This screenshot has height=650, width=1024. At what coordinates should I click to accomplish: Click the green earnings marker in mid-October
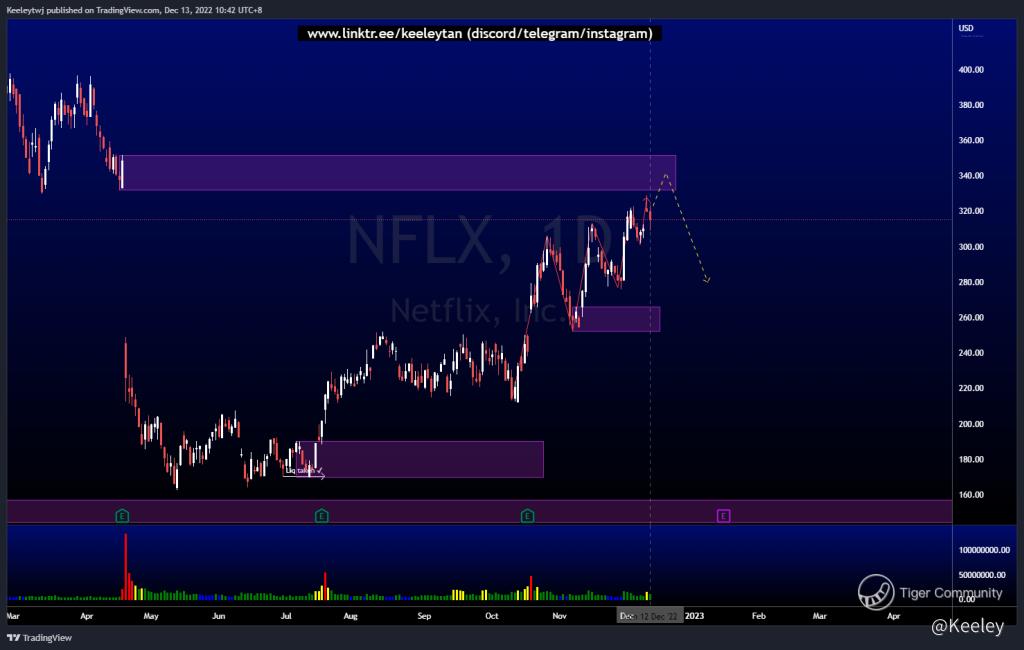(x=528, y=516)
